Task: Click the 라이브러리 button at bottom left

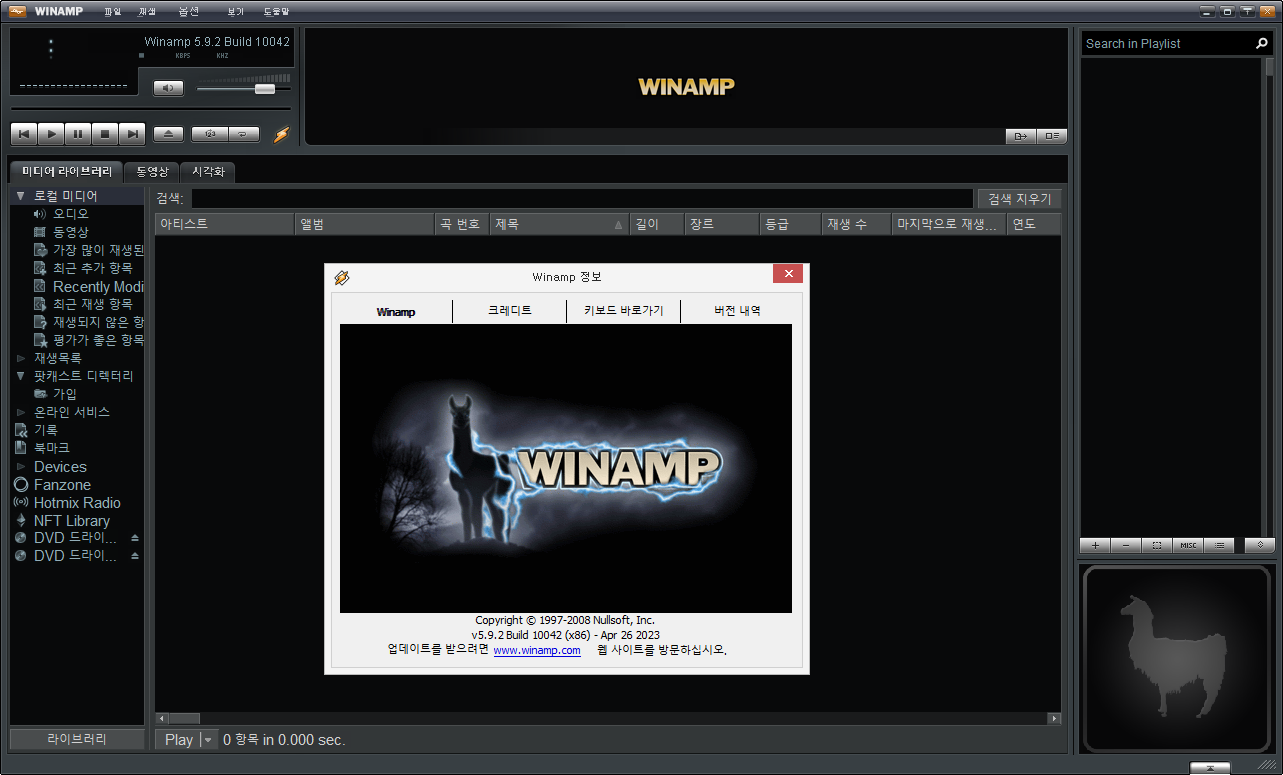Action: click(77, 739)
